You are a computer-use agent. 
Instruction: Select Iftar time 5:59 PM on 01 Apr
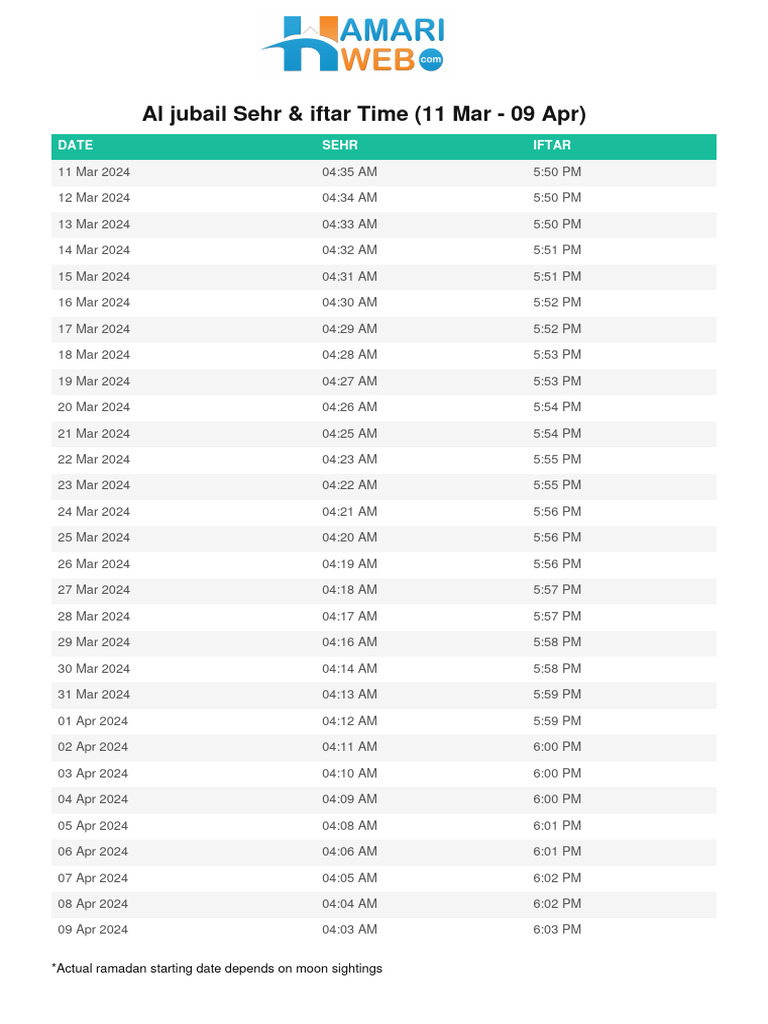[x=557, y=721]
